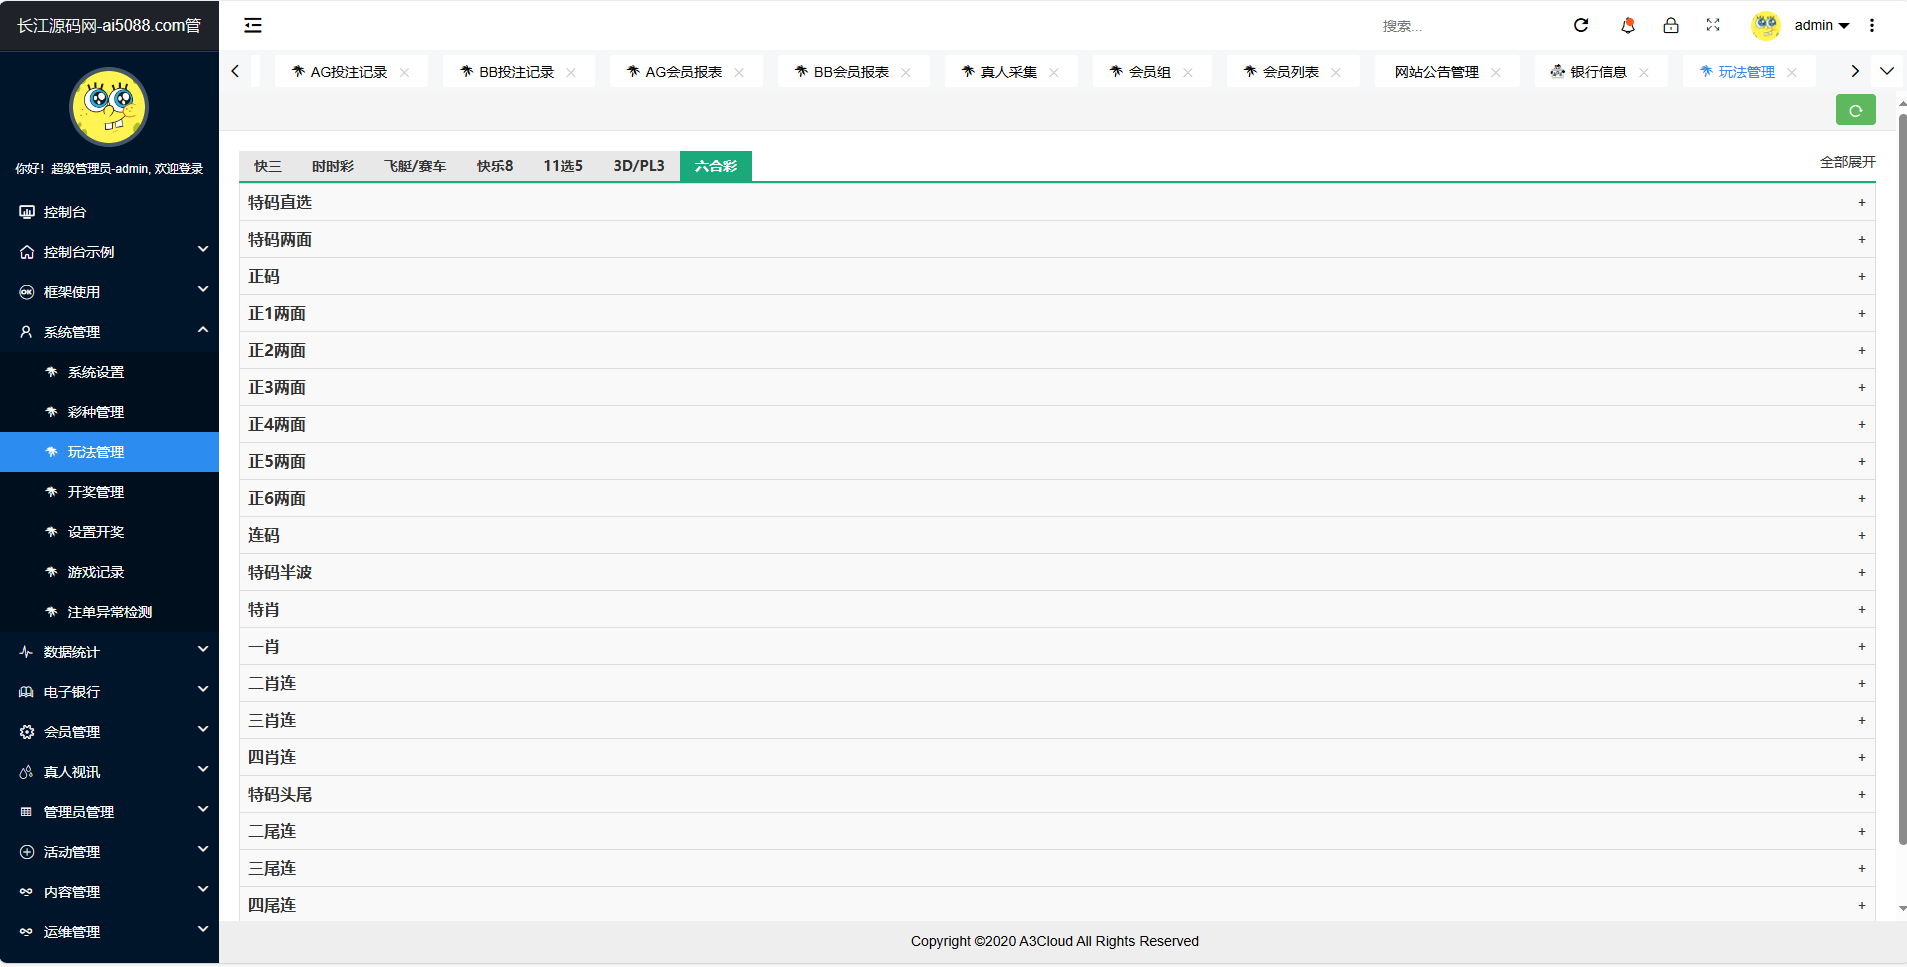Open 彩种管理 in sidebar
The height and width of the screenshot is (967, 1907).
(109, 412)
